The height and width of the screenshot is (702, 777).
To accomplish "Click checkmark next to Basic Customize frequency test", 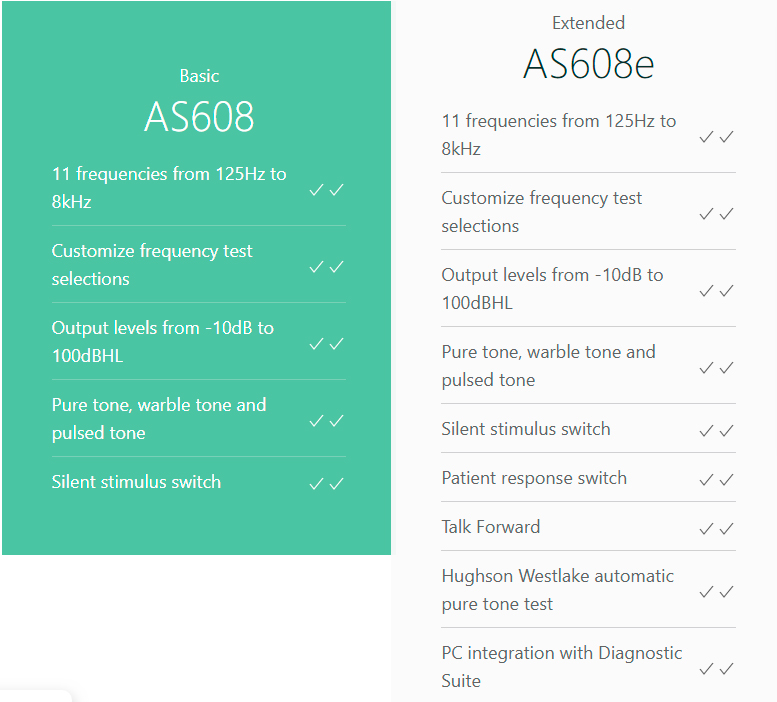I will click(326, 266).
